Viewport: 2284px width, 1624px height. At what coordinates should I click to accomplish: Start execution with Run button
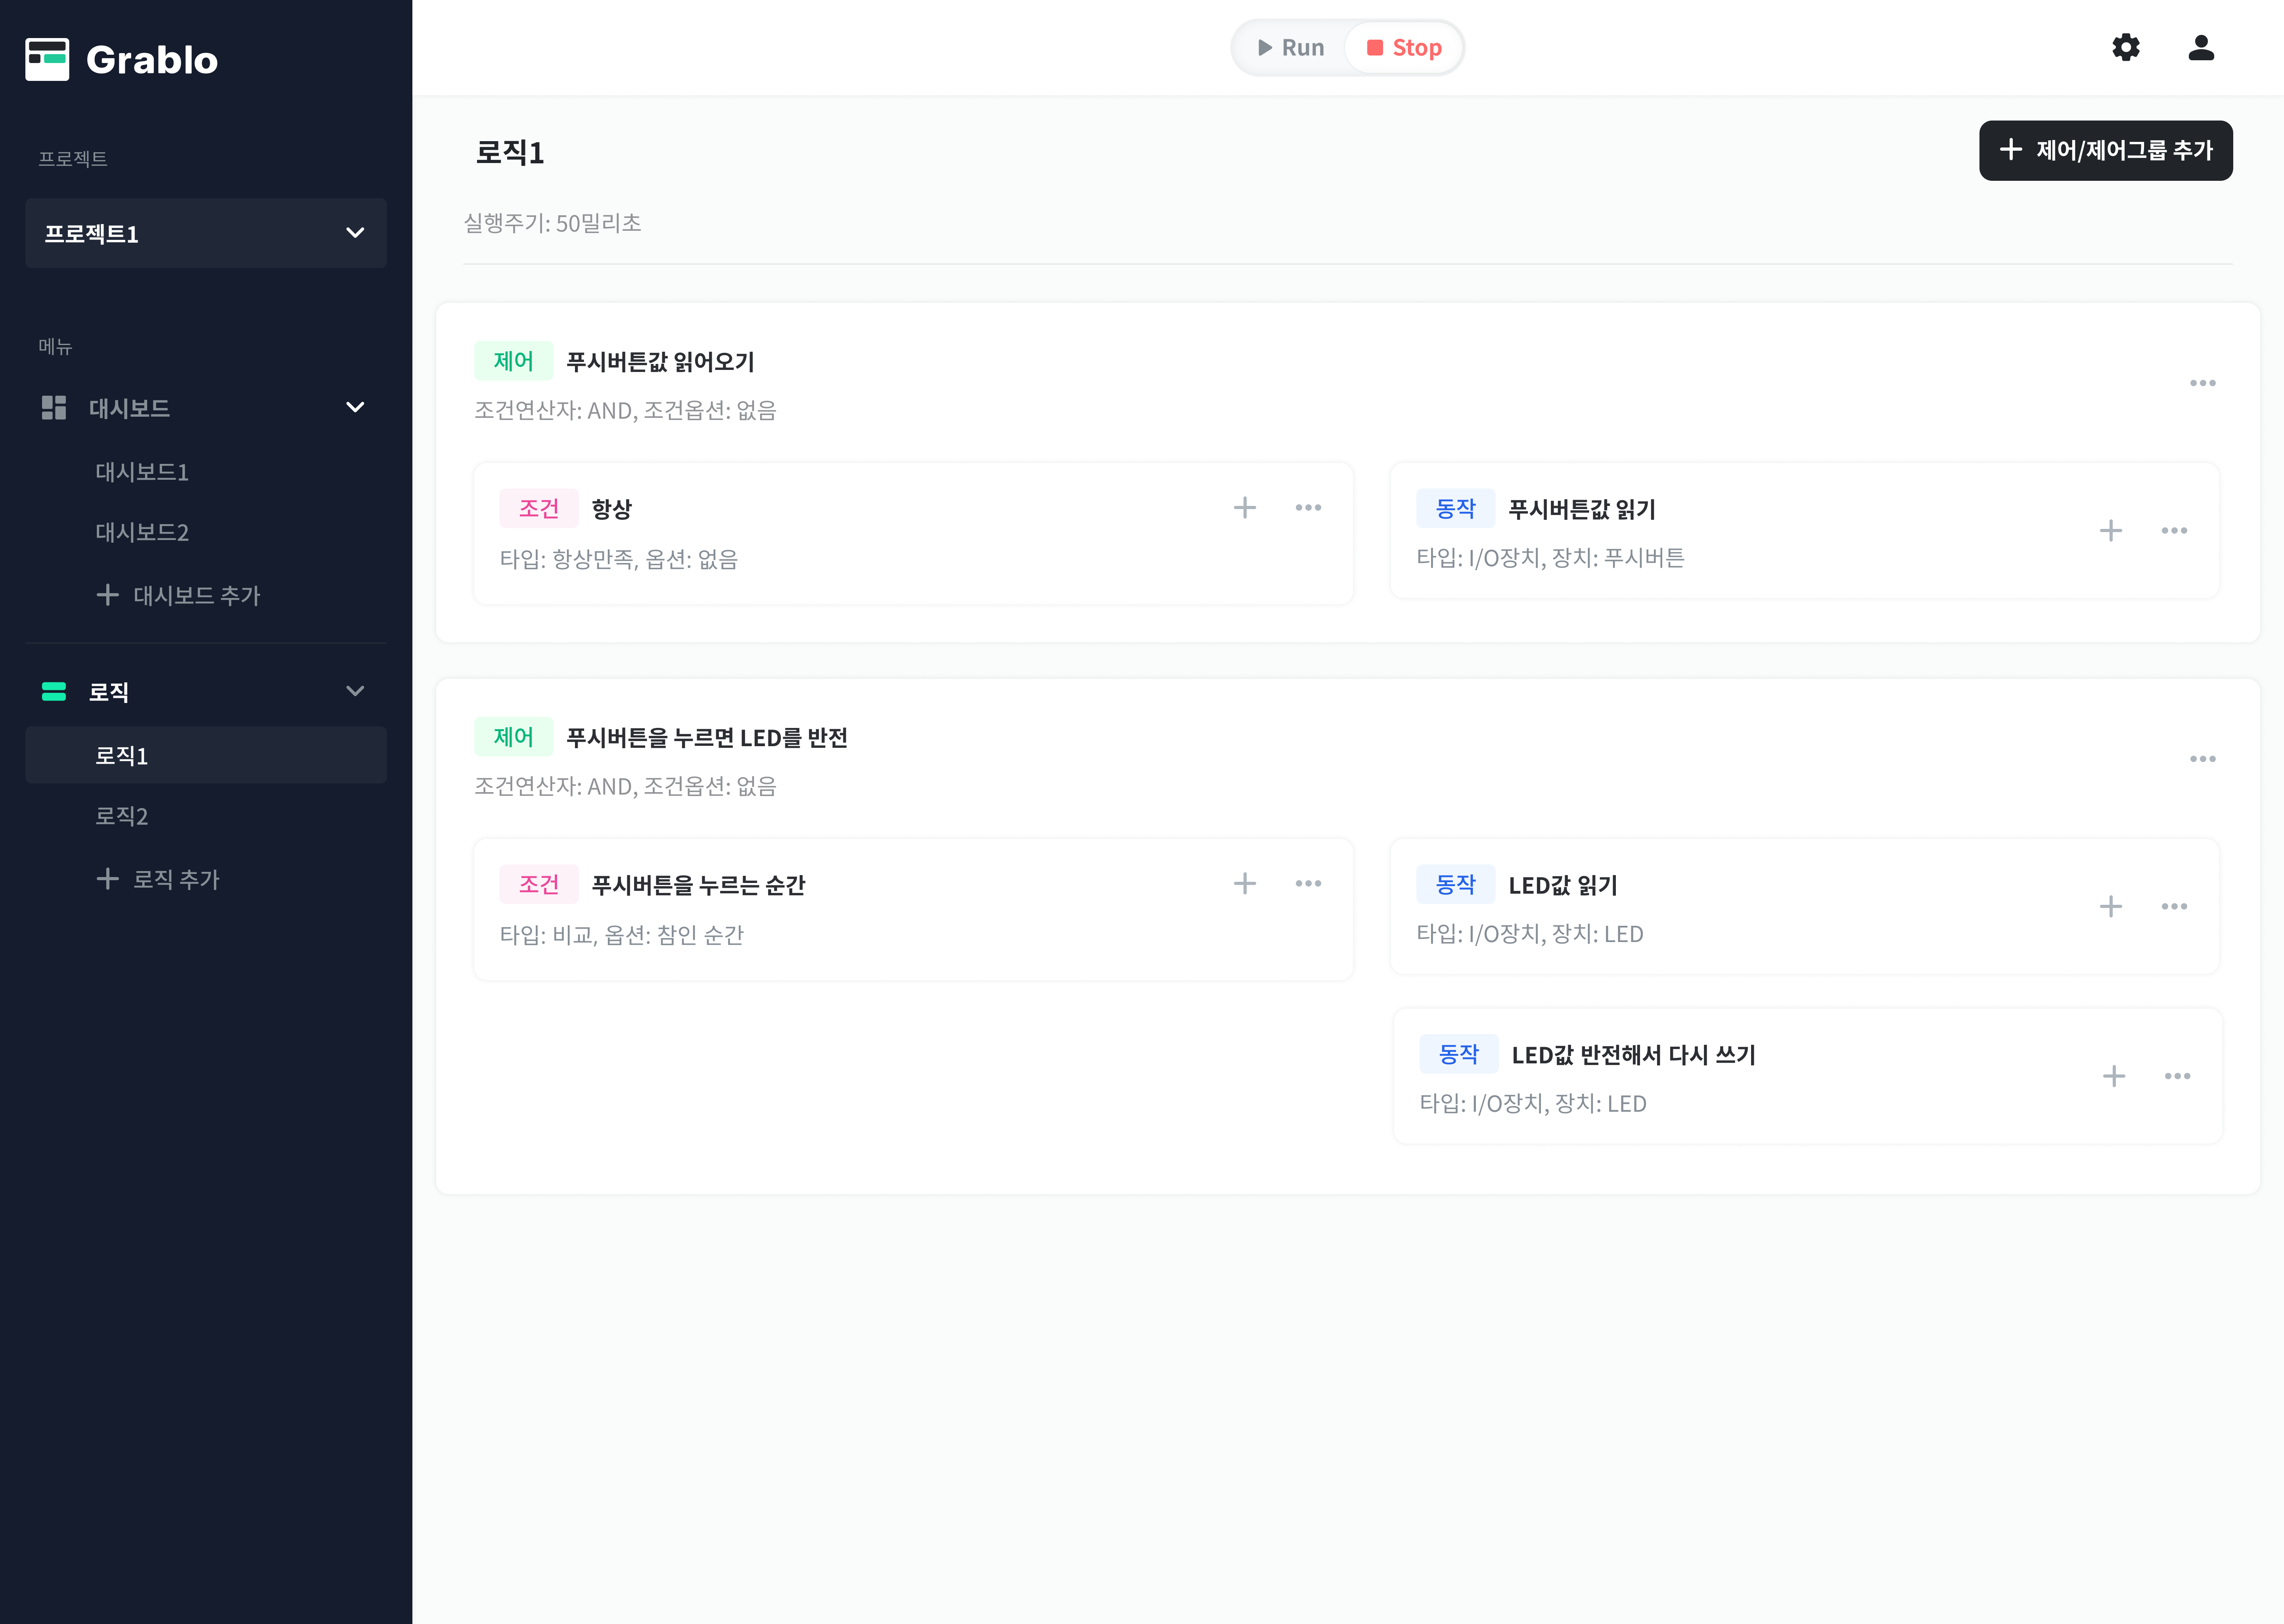pos(1291,48)
